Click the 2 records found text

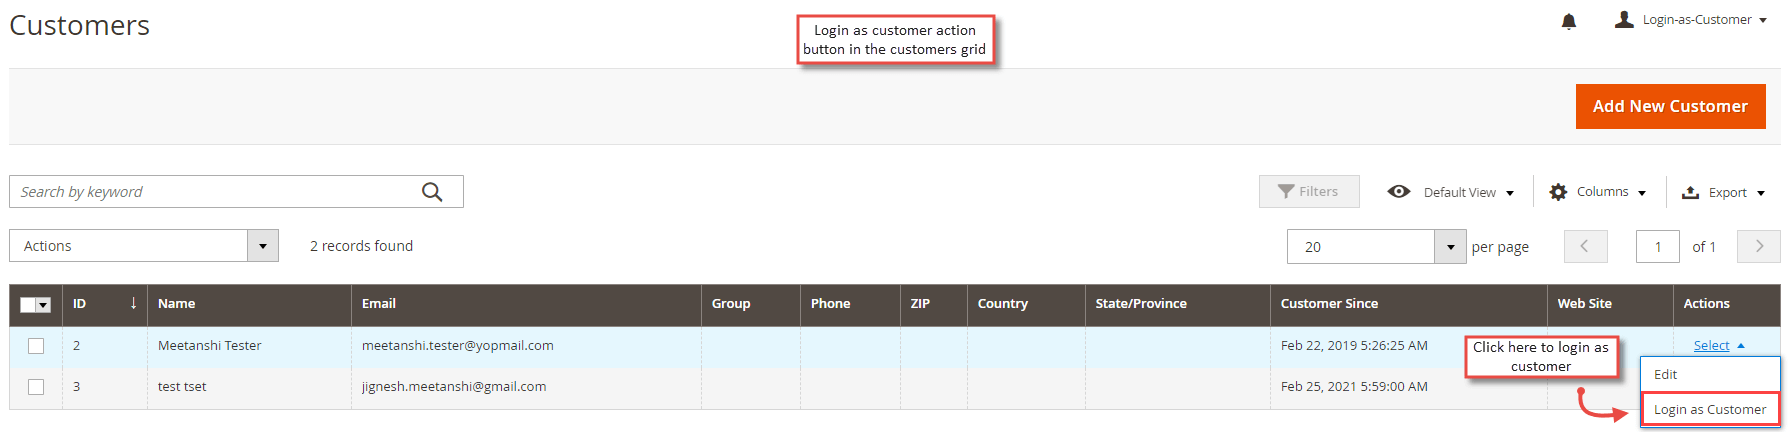pos(361,246)
